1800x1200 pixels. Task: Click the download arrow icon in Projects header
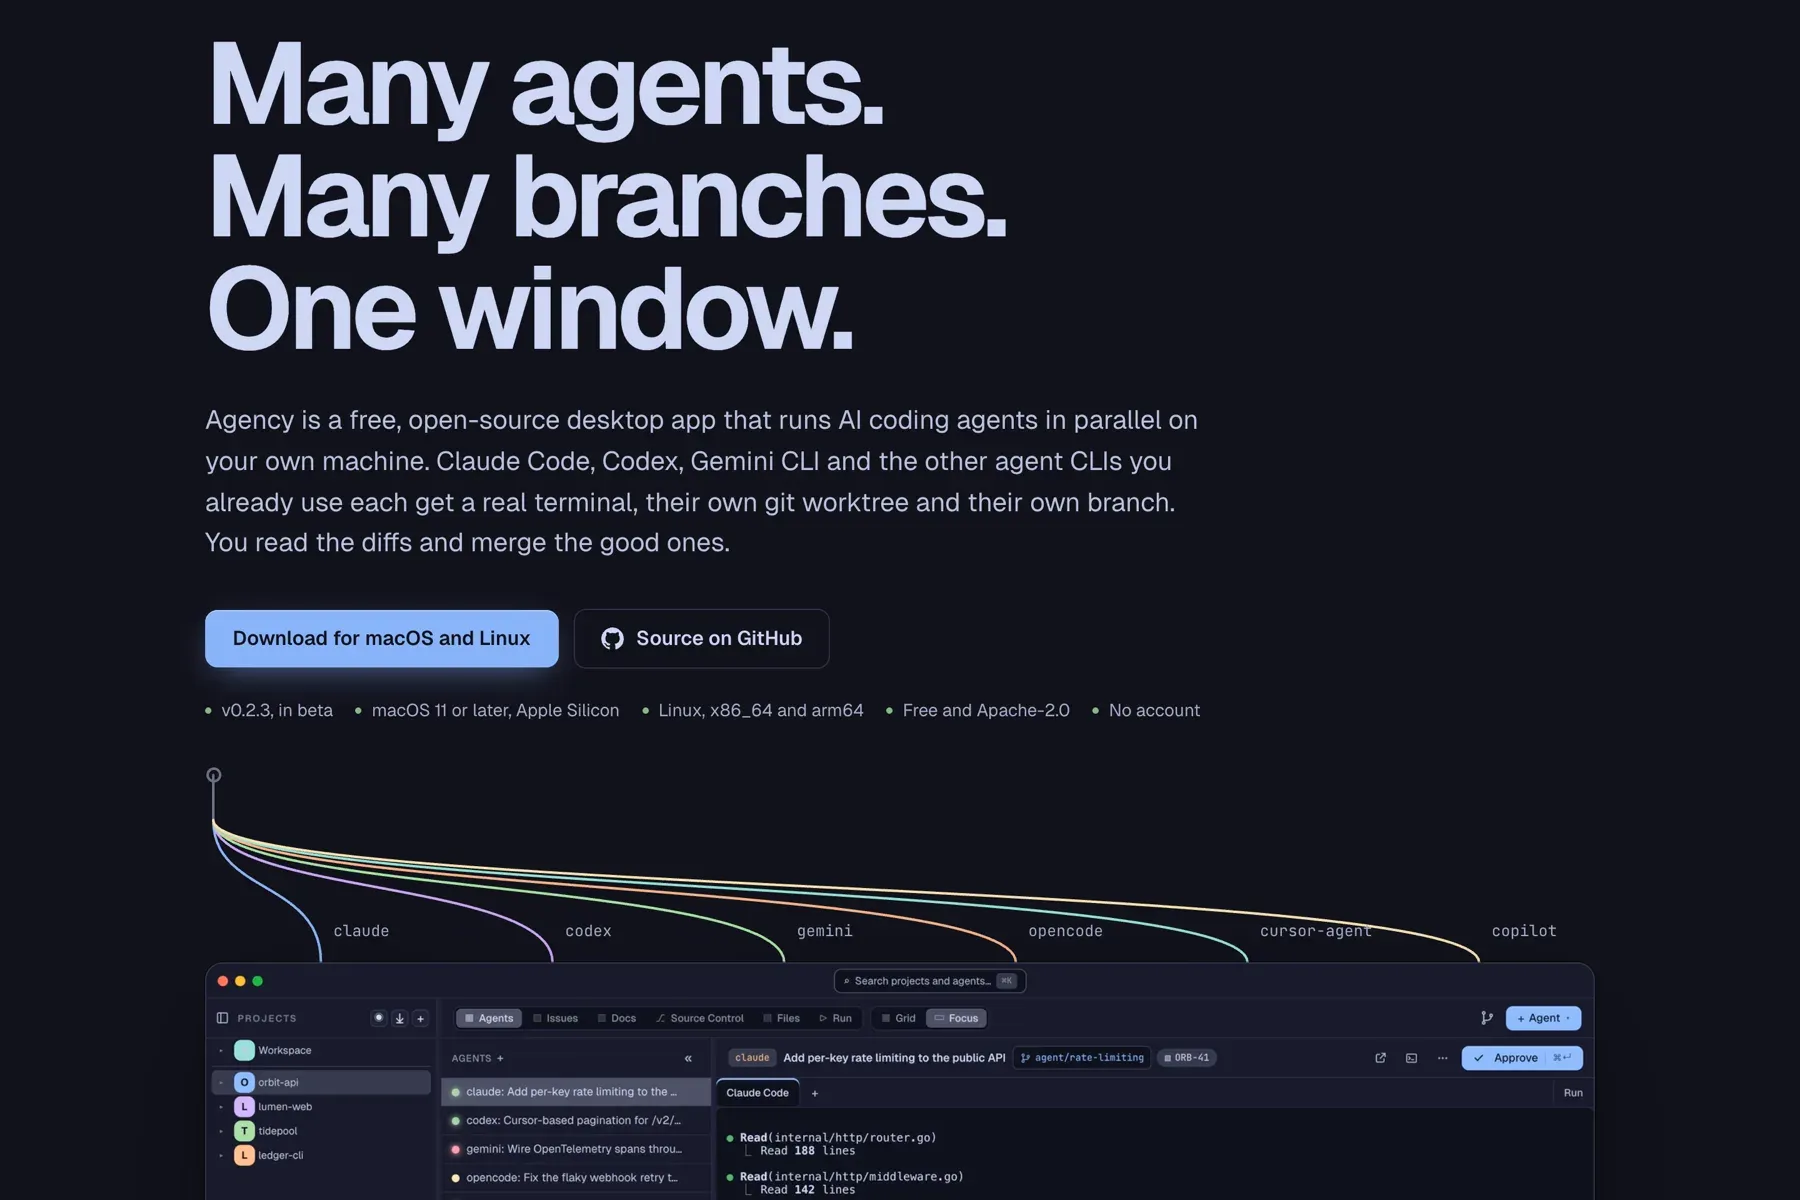(400, 1018)
